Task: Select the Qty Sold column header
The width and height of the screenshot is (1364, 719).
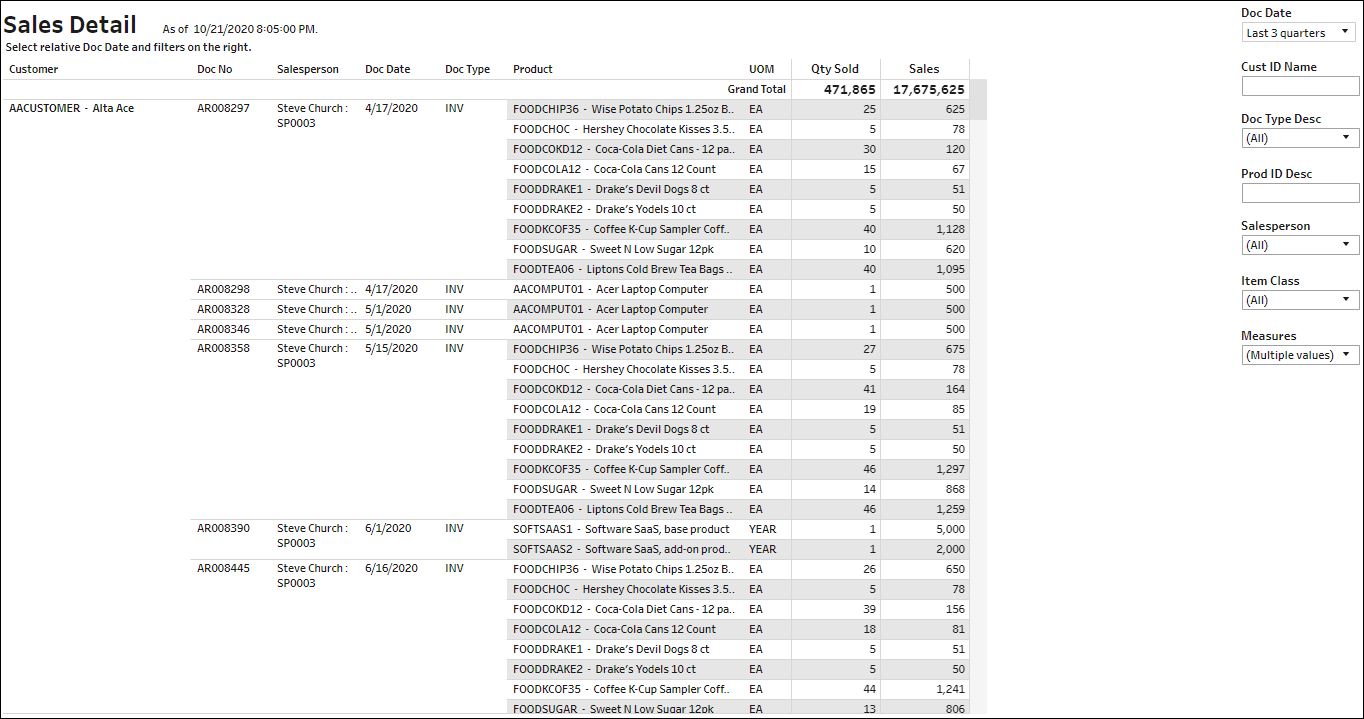Action: pos(834,69)
